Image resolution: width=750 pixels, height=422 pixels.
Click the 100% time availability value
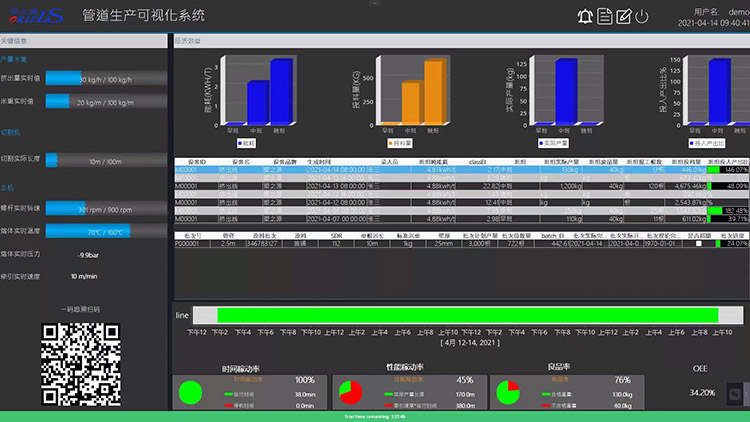[x=305, y=380]
